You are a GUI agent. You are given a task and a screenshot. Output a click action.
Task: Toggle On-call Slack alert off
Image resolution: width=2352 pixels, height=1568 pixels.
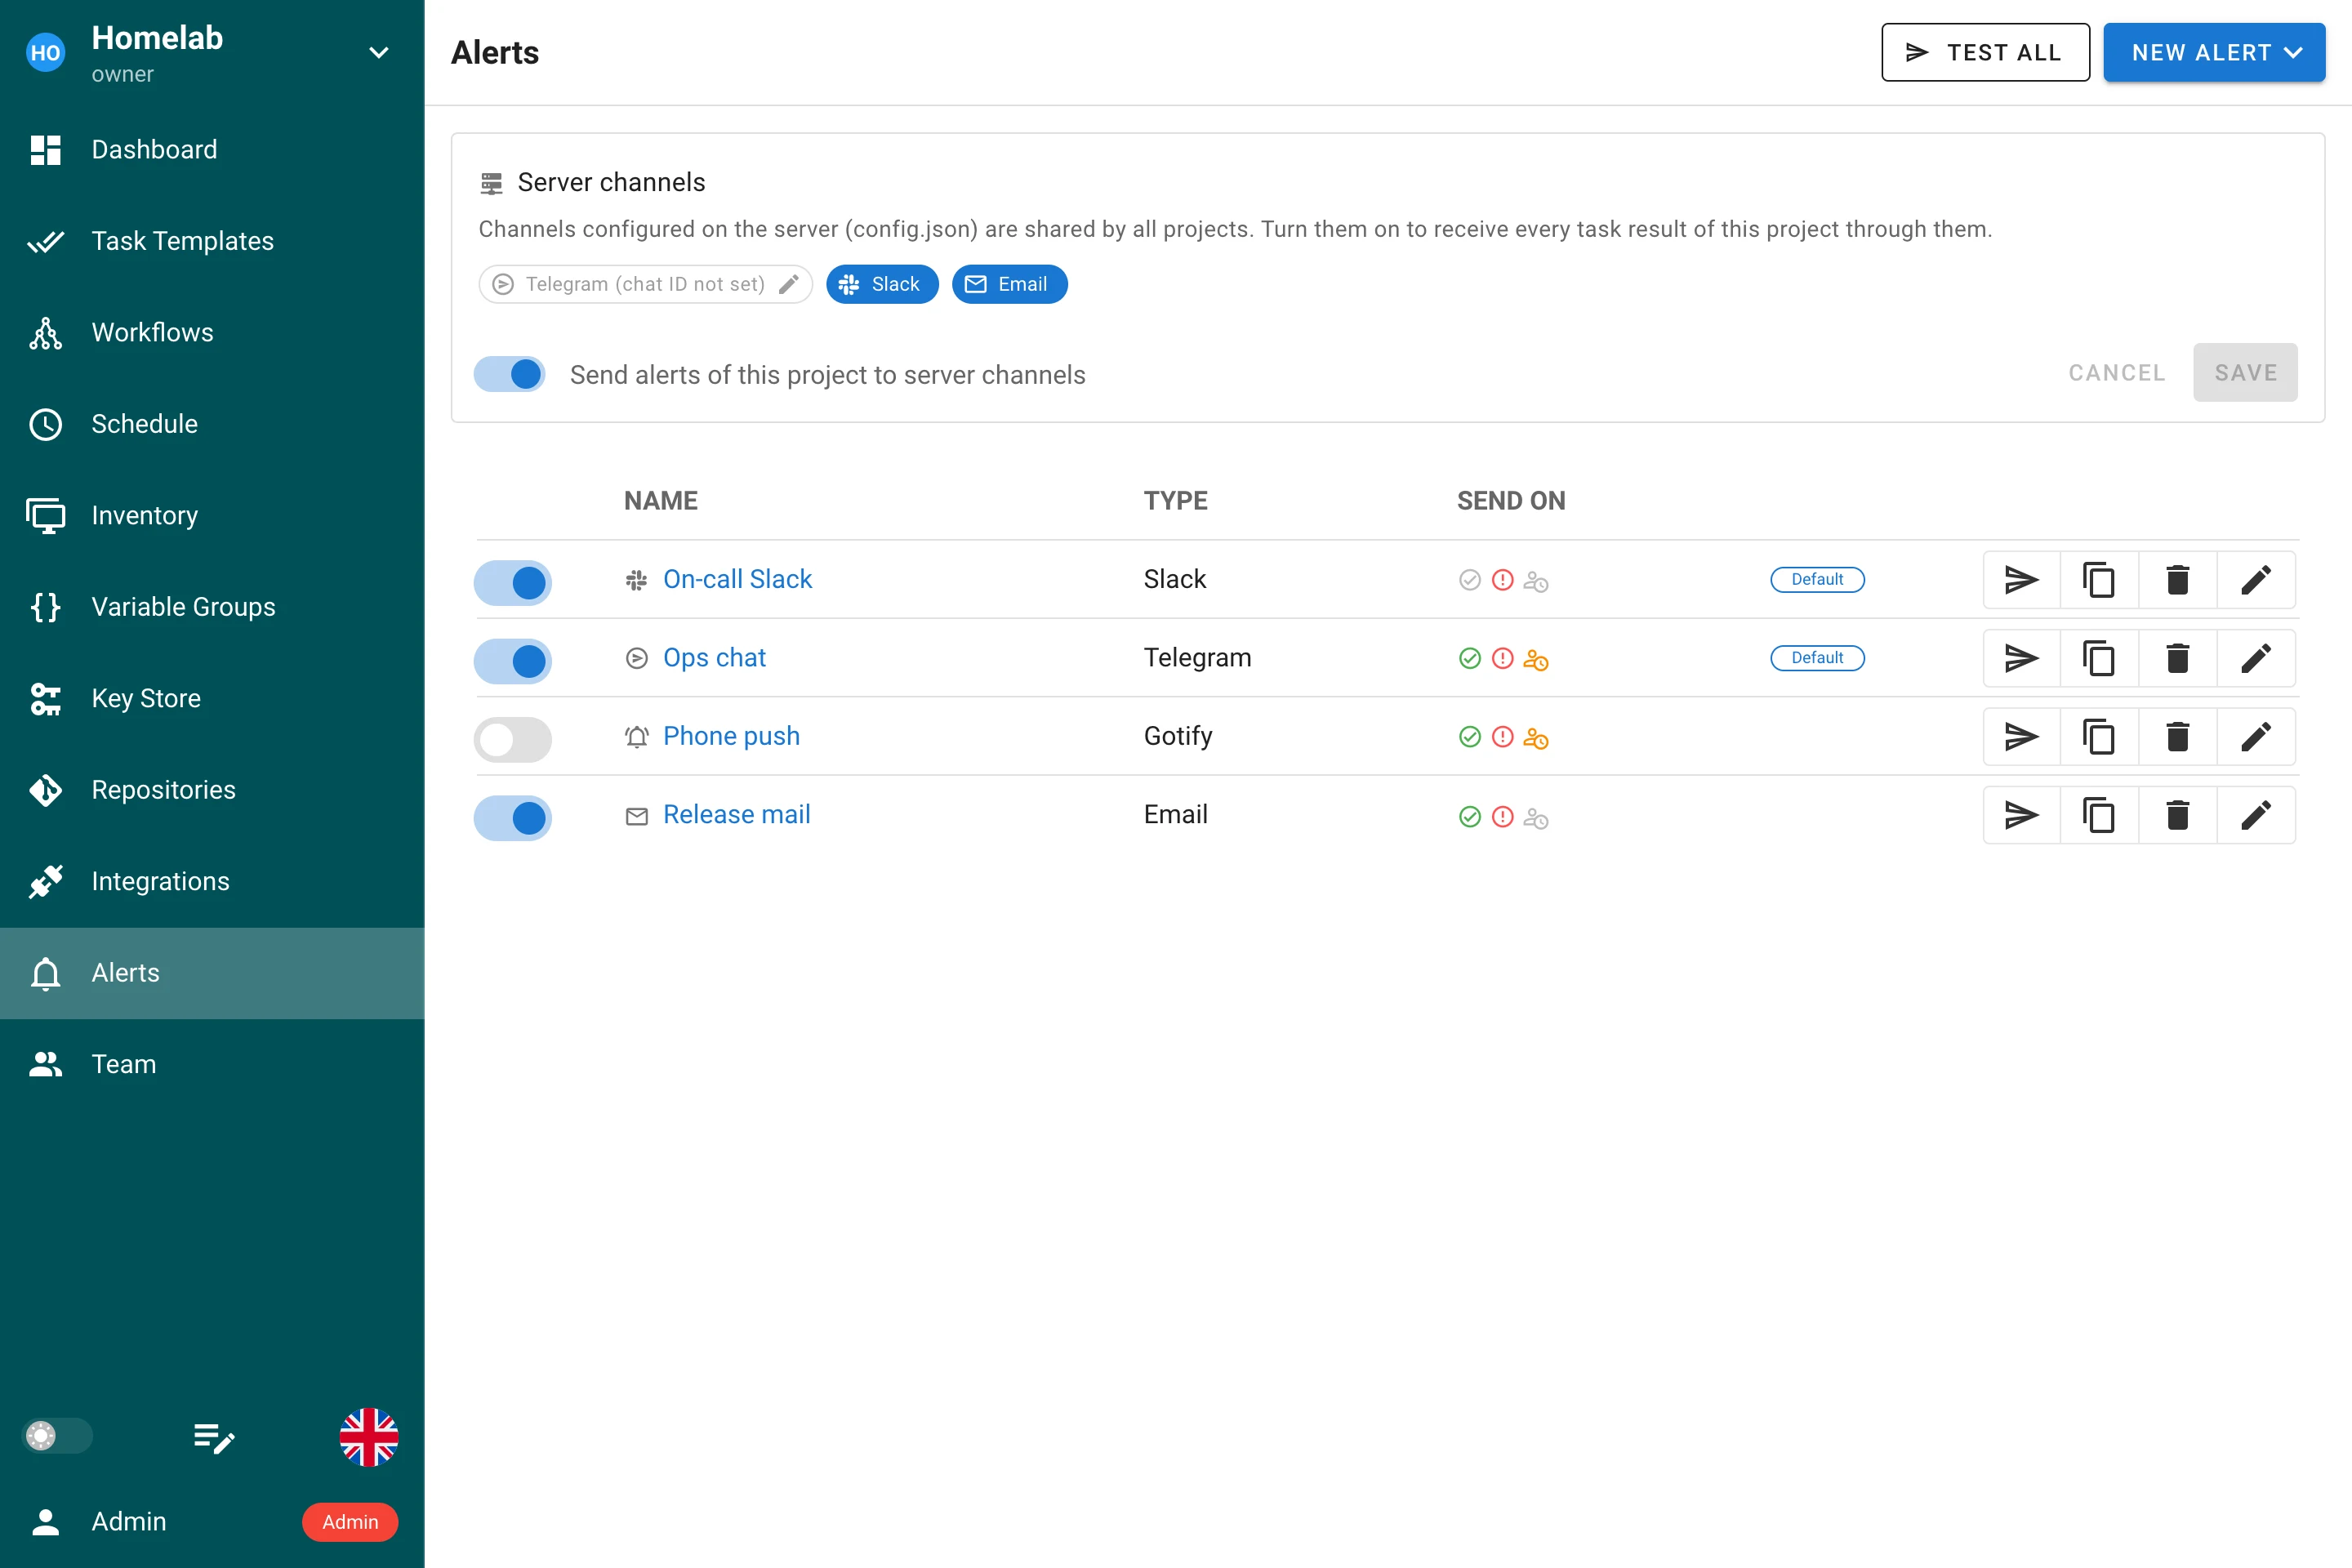pyautogui.click(x=513, y=582)
